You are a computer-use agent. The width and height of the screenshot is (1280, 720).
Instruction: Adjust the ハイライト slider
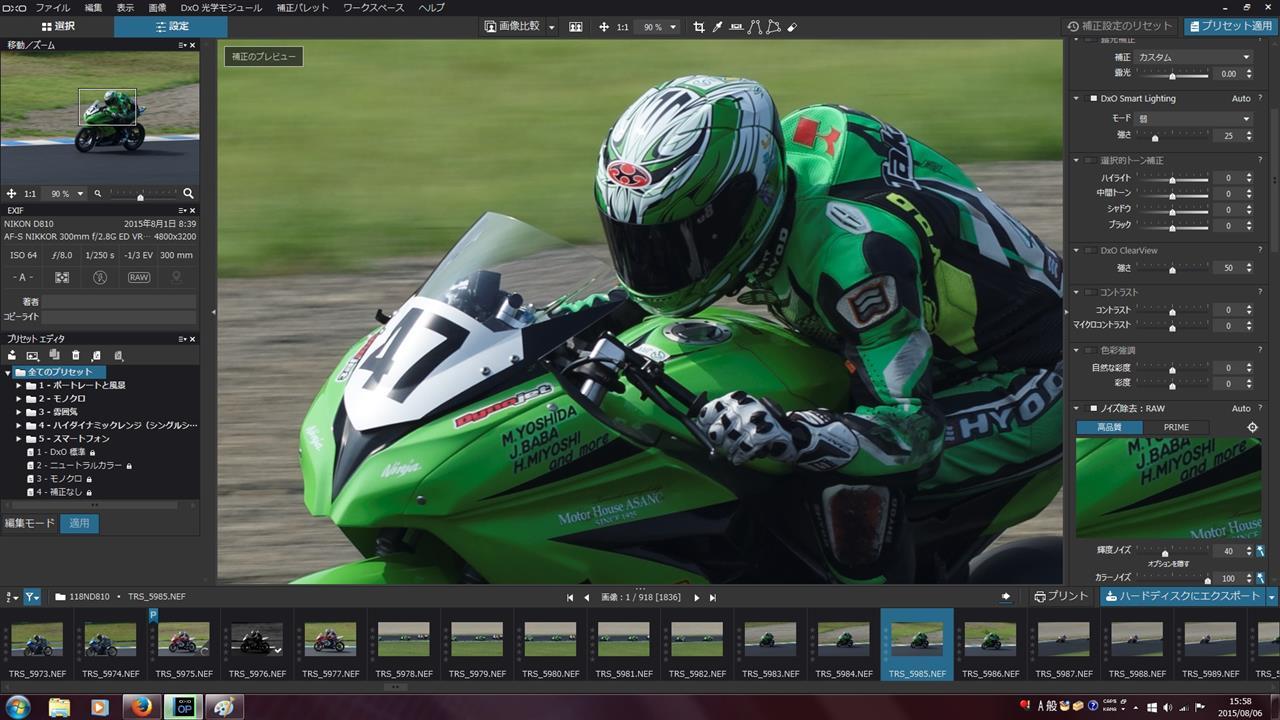click(x=1173, y=178)
